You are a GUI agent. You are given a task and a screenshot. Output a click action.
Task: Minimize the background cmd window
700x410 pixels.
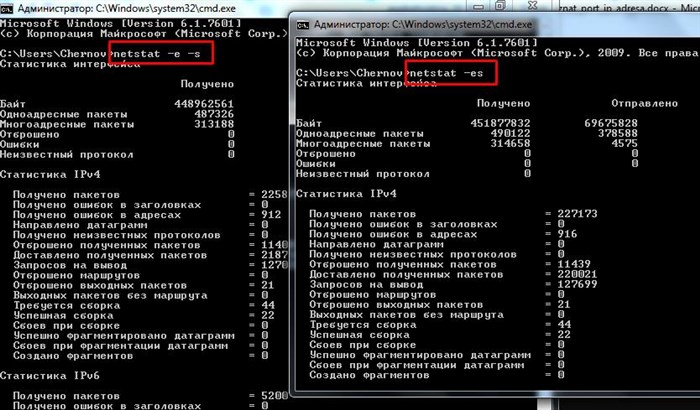tap(479, 6)
